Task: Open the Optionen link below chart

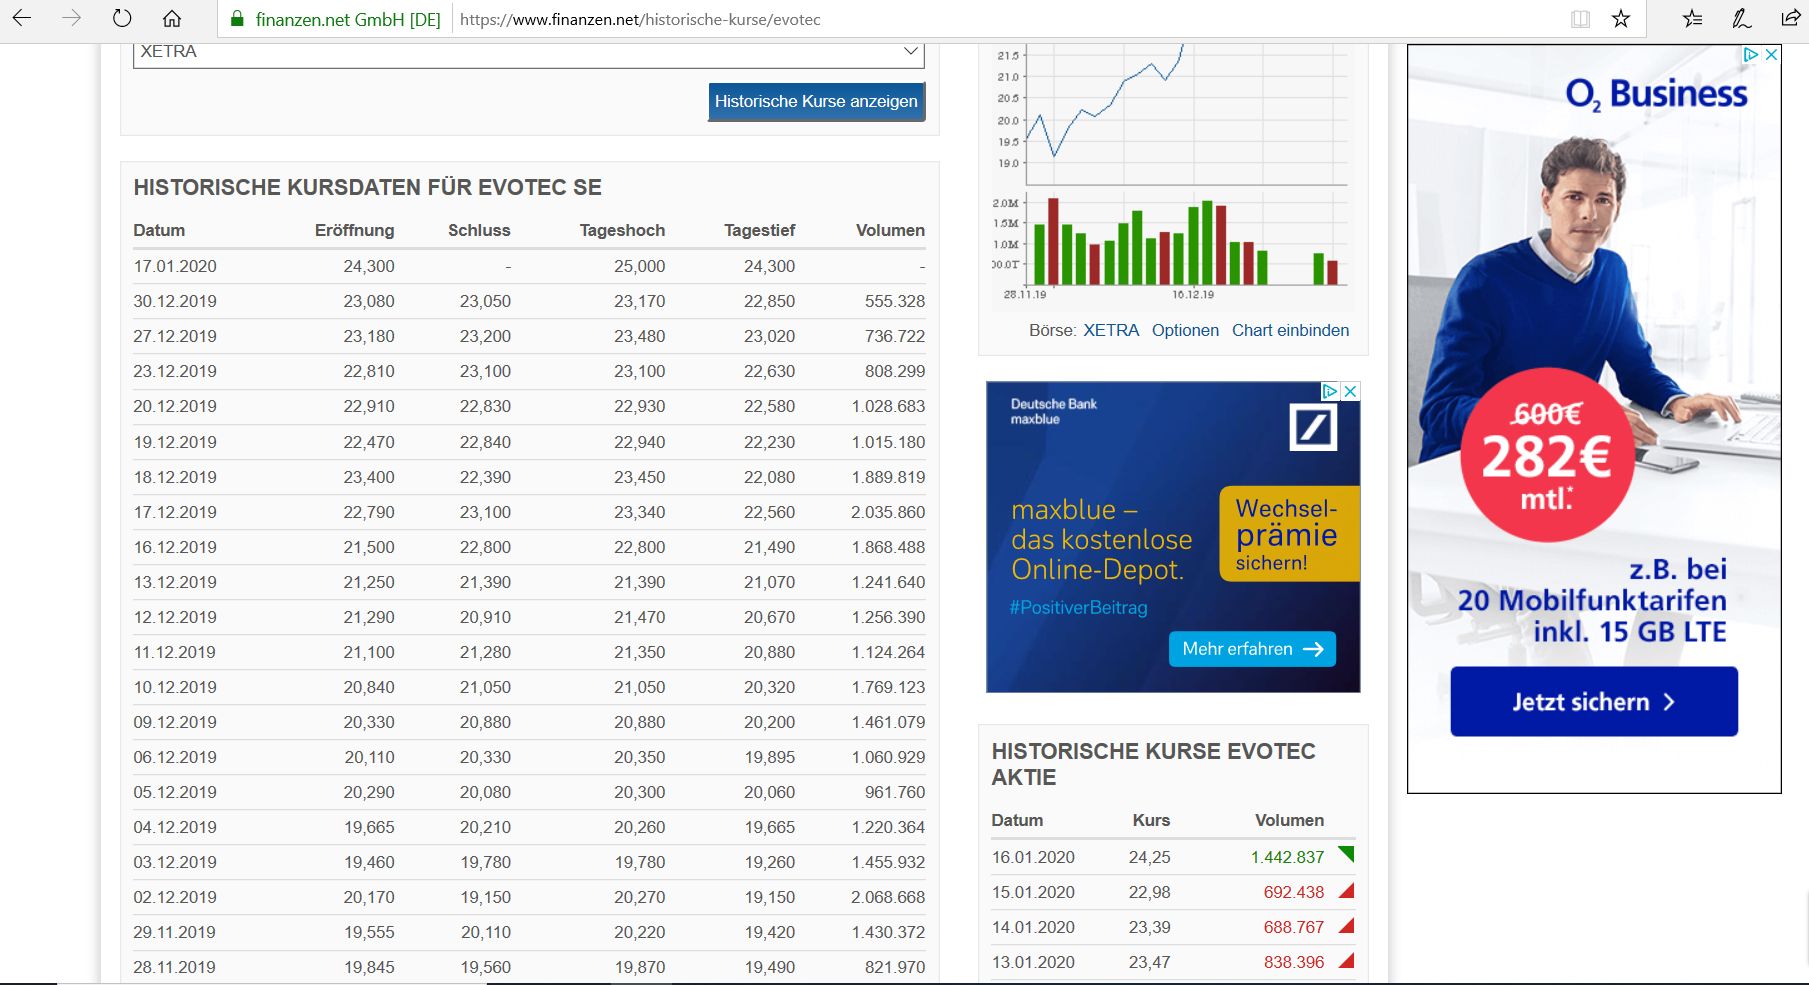Action: 1185,330
